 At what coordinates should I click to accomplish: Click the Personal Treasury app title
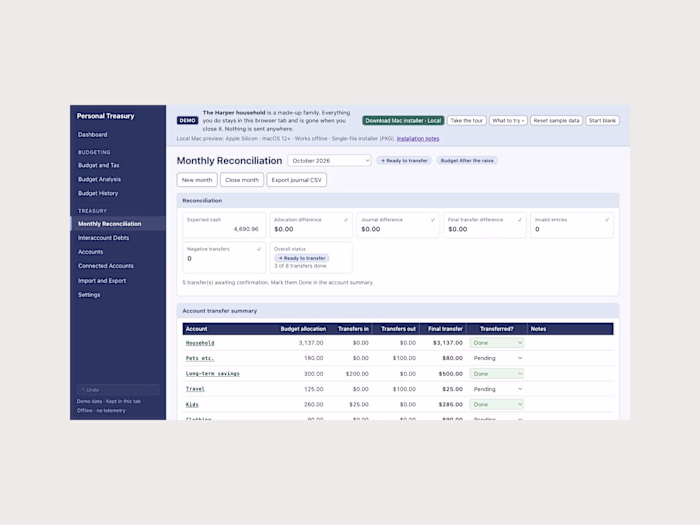tap(105, 116)
